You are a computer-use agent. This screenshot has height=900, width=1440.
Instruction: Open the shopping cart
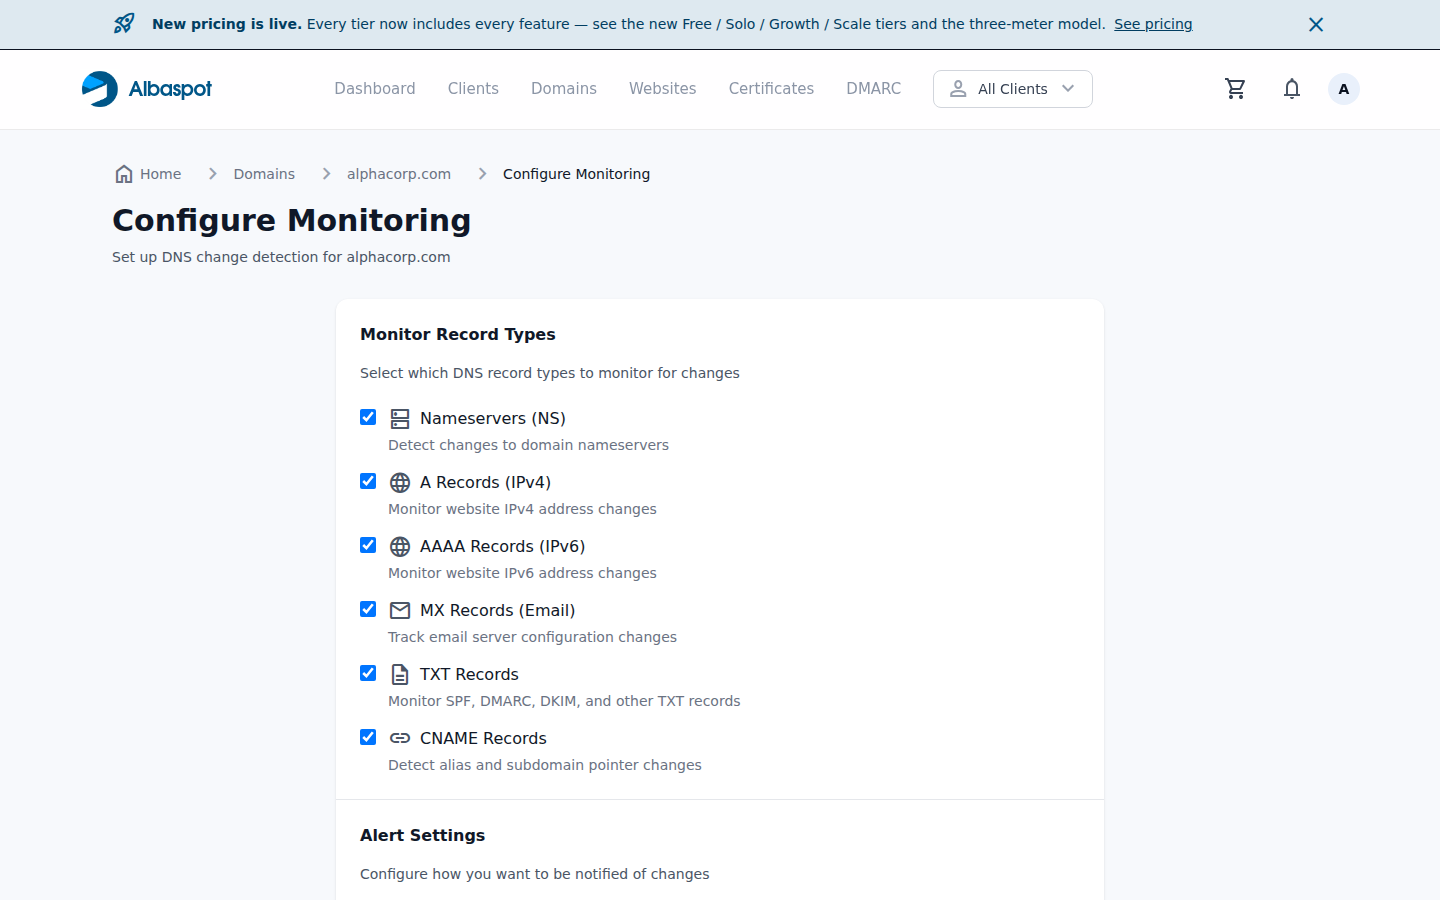tap(1236, 89)
